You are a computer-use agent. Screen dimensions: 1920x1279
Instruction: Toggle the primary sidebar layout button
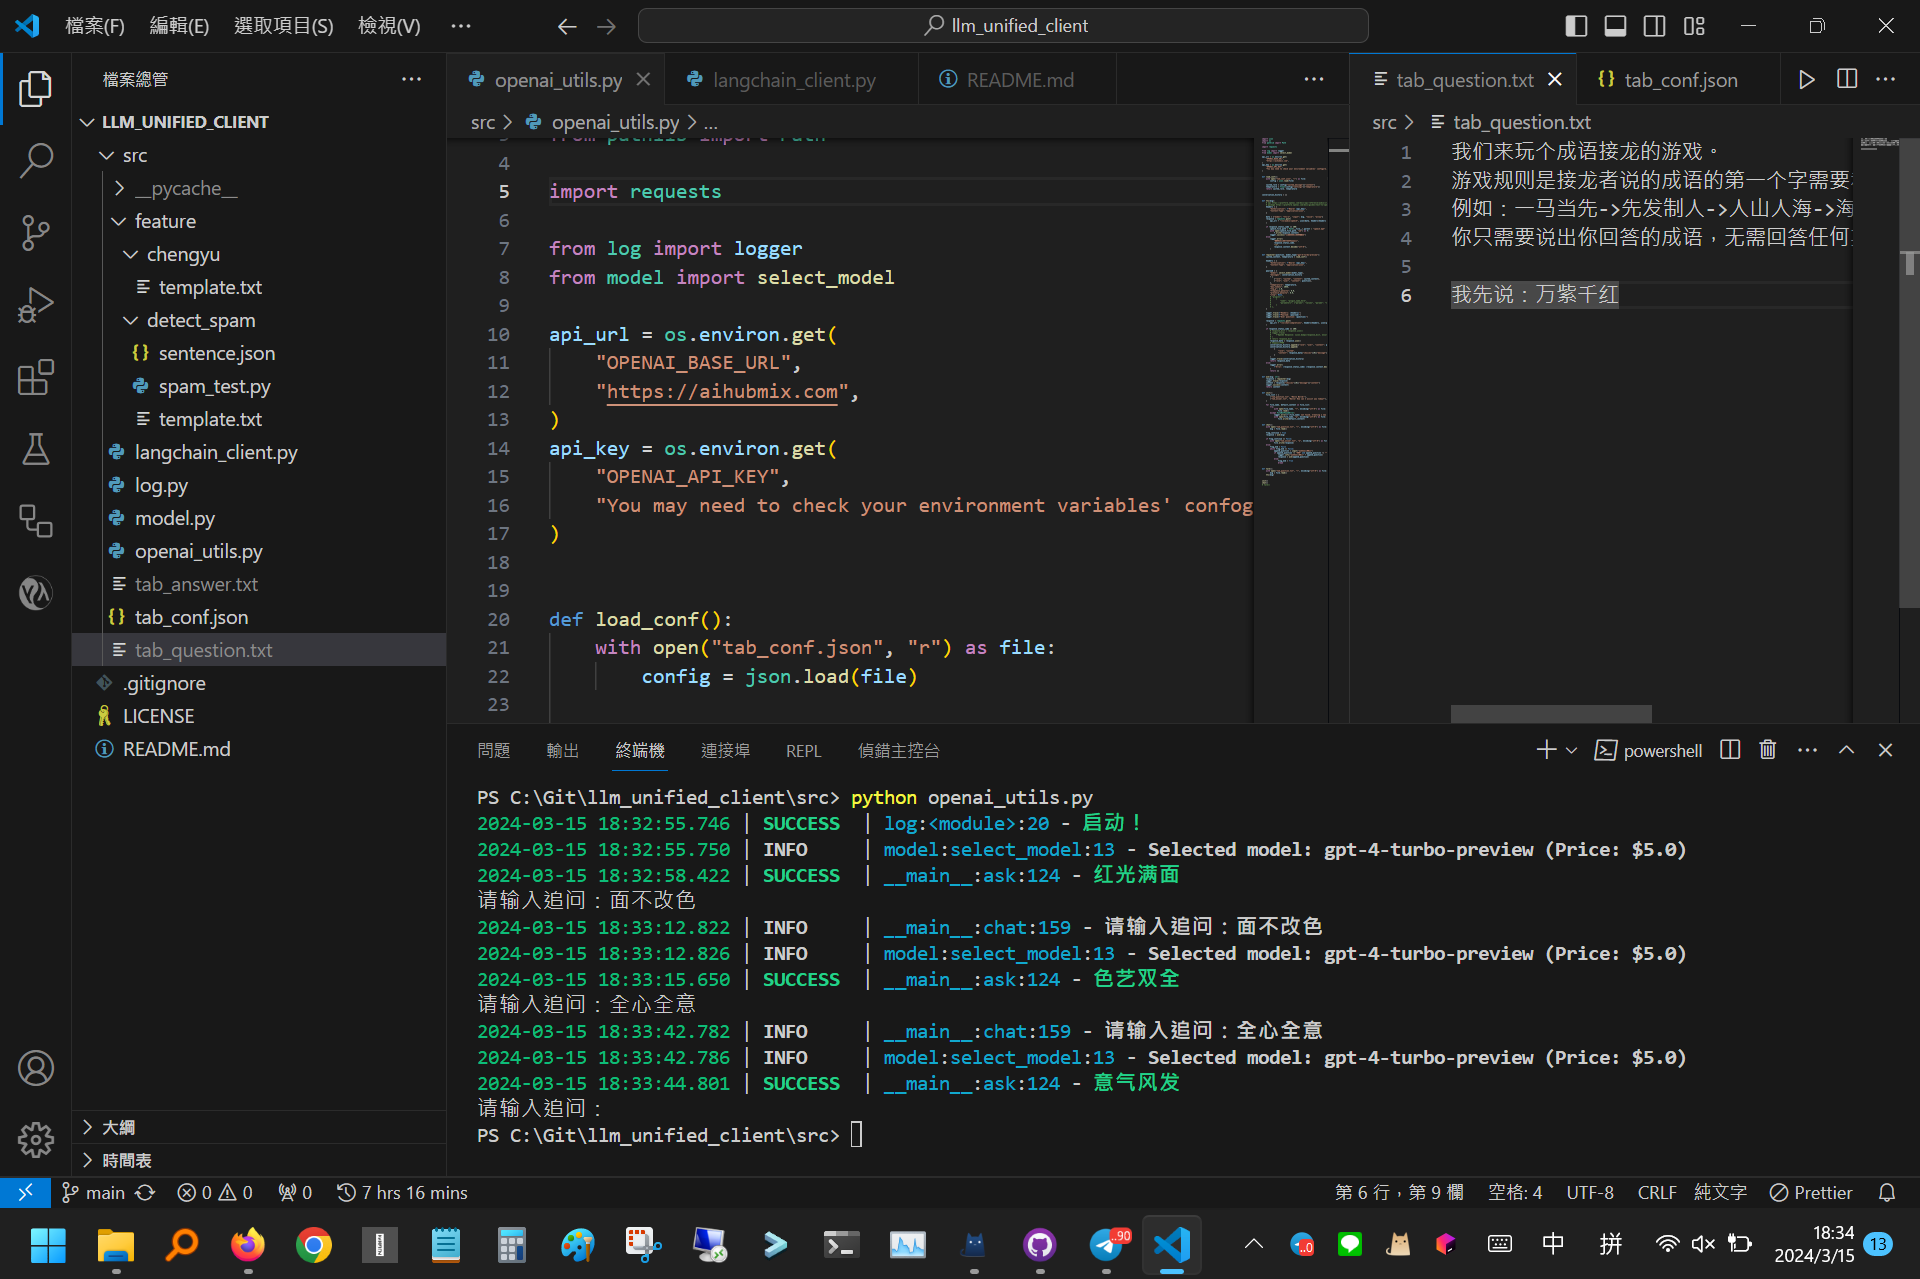coord(1576,26)
